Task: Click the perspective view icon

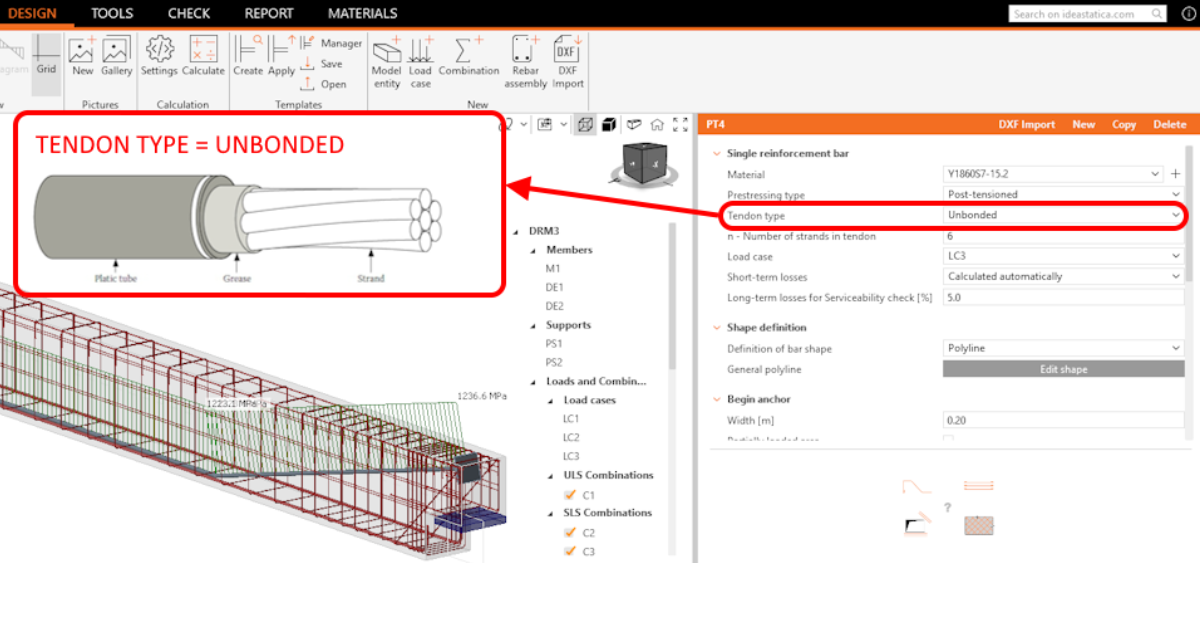Action: pos(634,125)
